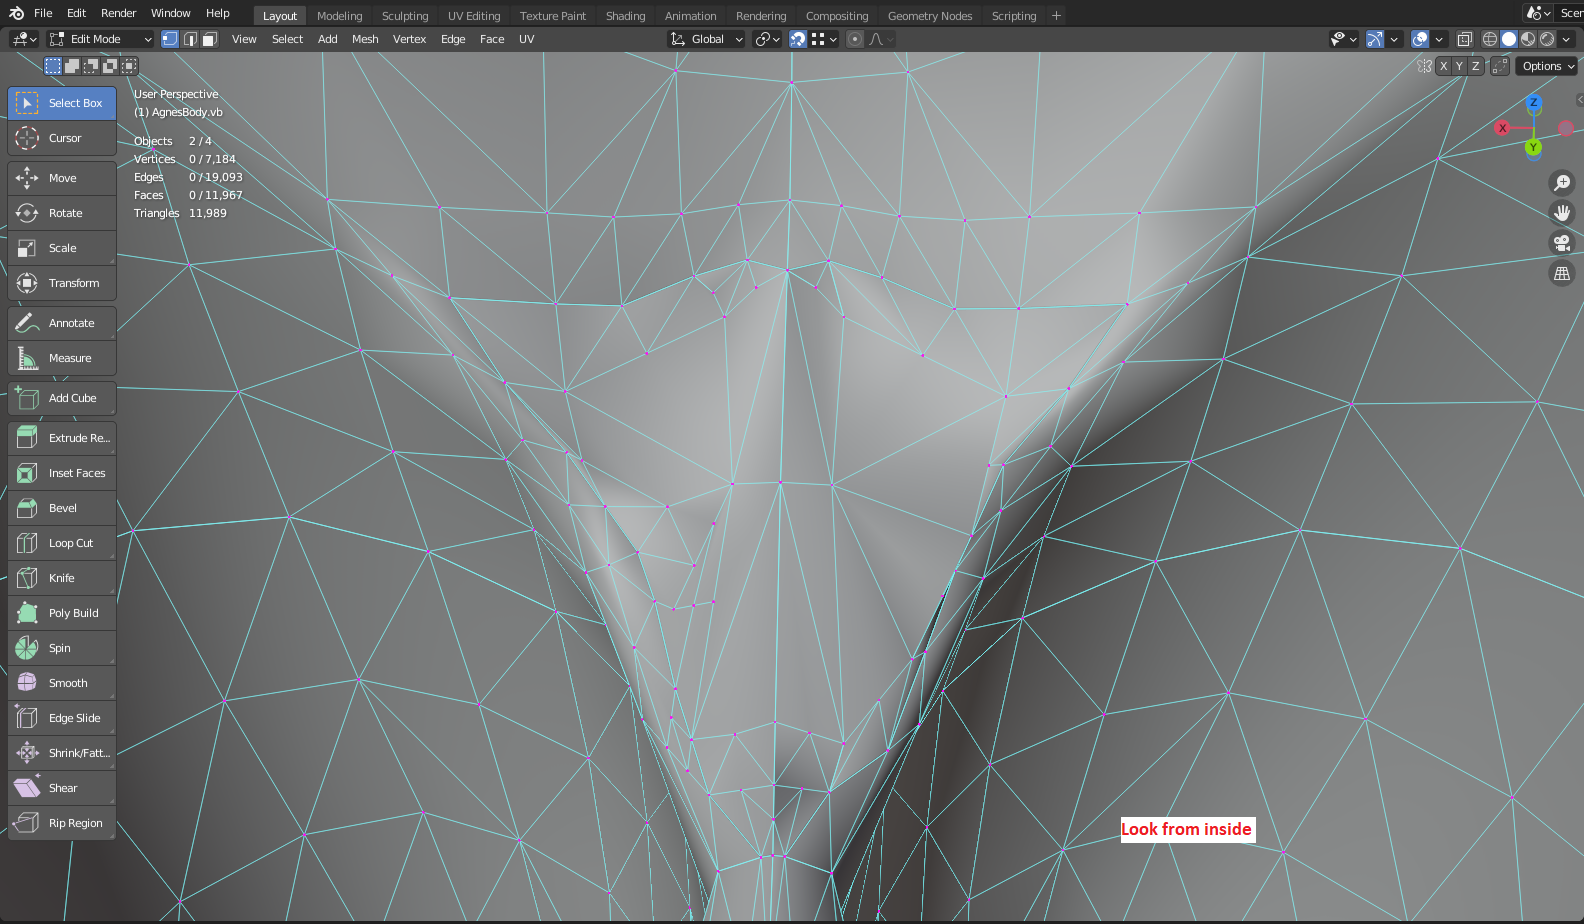Click the zoom view magnifier icon
1584x924 pixels.
pyautogui.click(x=1561, y=183)
